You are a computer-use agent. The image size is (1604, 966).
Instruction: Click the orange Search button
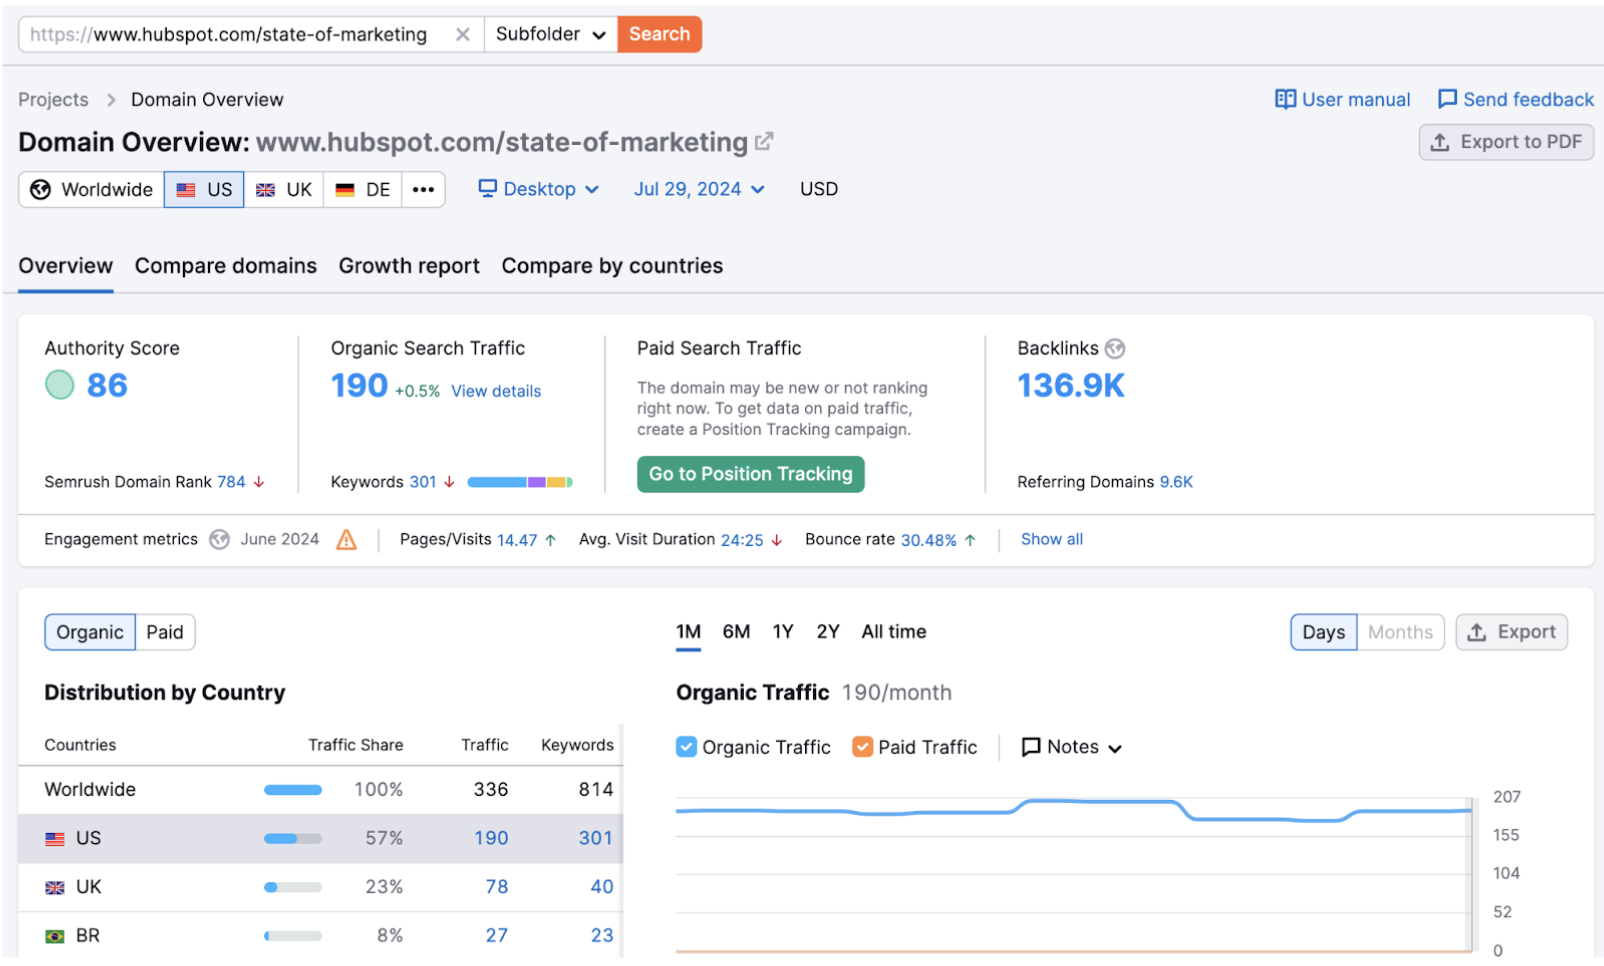[660, 34]
